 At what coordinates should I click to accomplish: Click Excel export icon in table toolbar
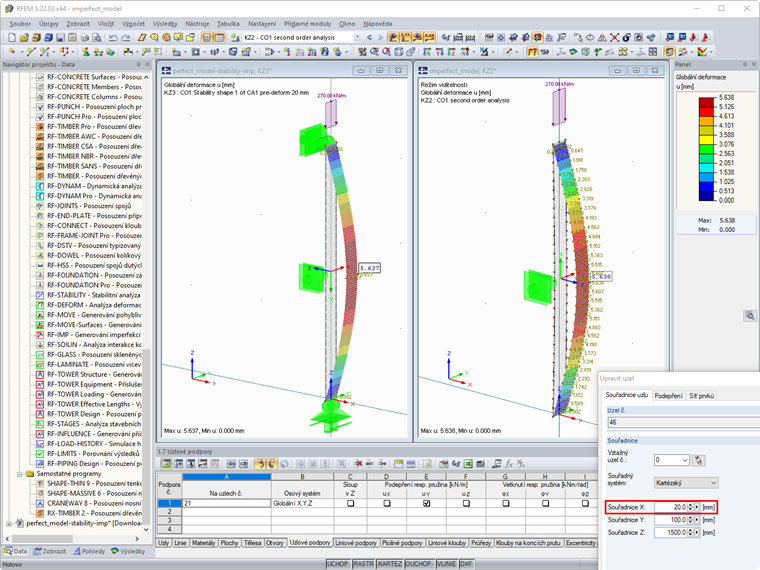[x=468, y=464]
